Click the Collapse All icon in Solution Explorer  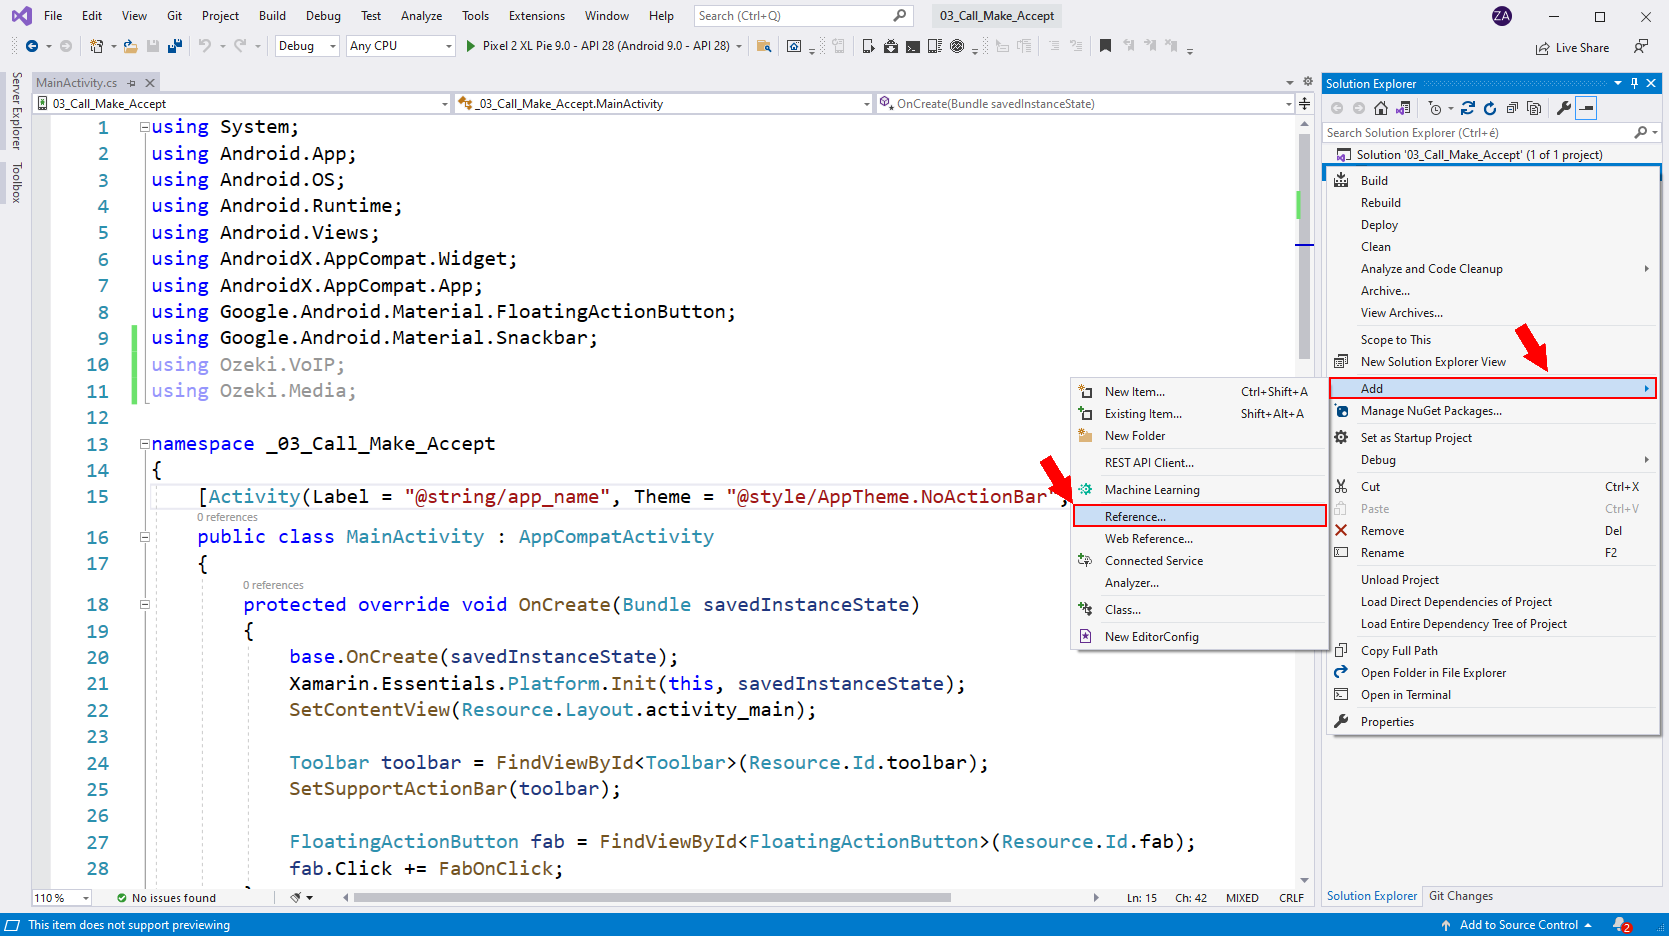click(x=1512, y=108)
